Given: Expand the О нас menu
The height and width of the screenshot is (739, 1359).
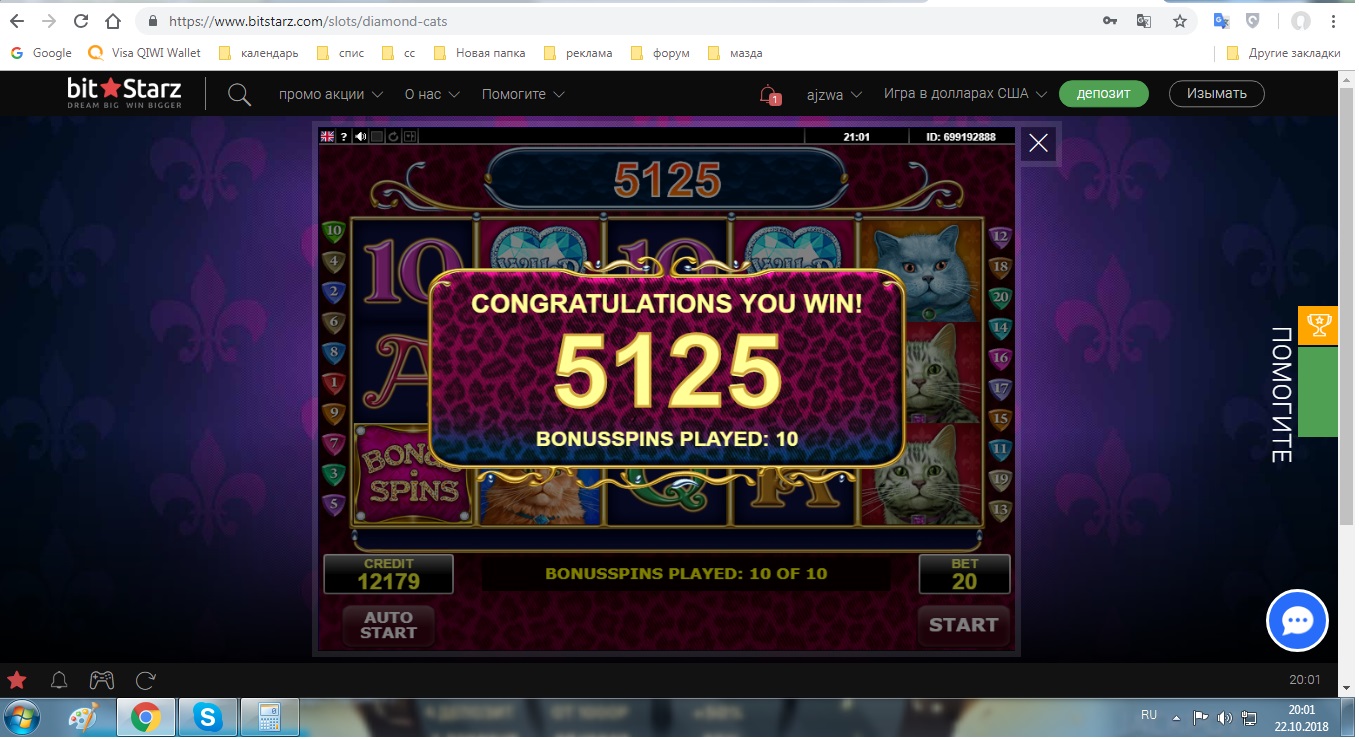Looking at the screenshot, I should tap(432, 94).
